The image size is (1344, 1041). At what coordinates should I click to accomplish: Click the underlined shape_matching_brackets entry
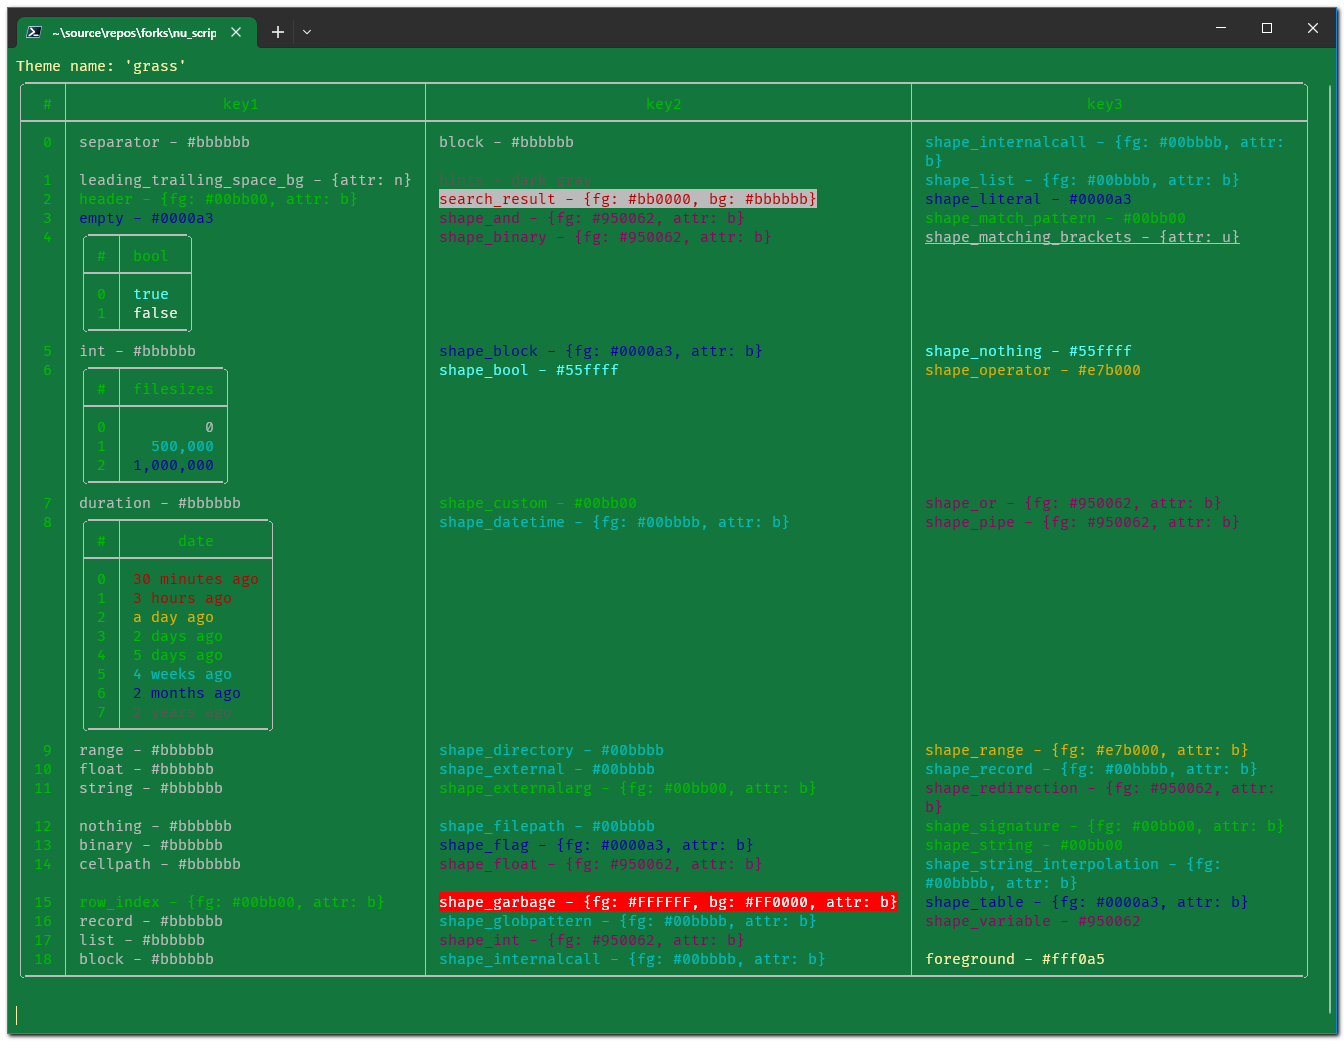(x=1082, y=237)
